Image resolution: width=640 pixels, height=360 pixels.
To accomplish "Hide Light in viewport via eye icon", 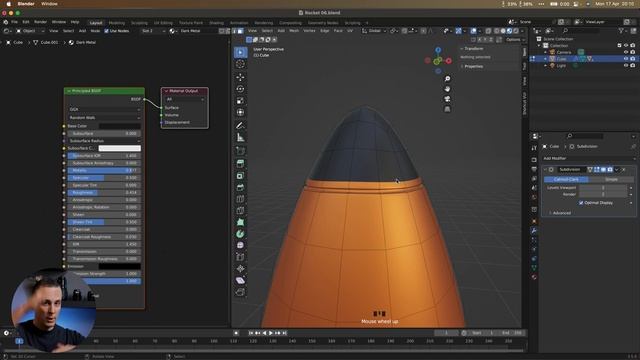I will (x=626, y=65).
